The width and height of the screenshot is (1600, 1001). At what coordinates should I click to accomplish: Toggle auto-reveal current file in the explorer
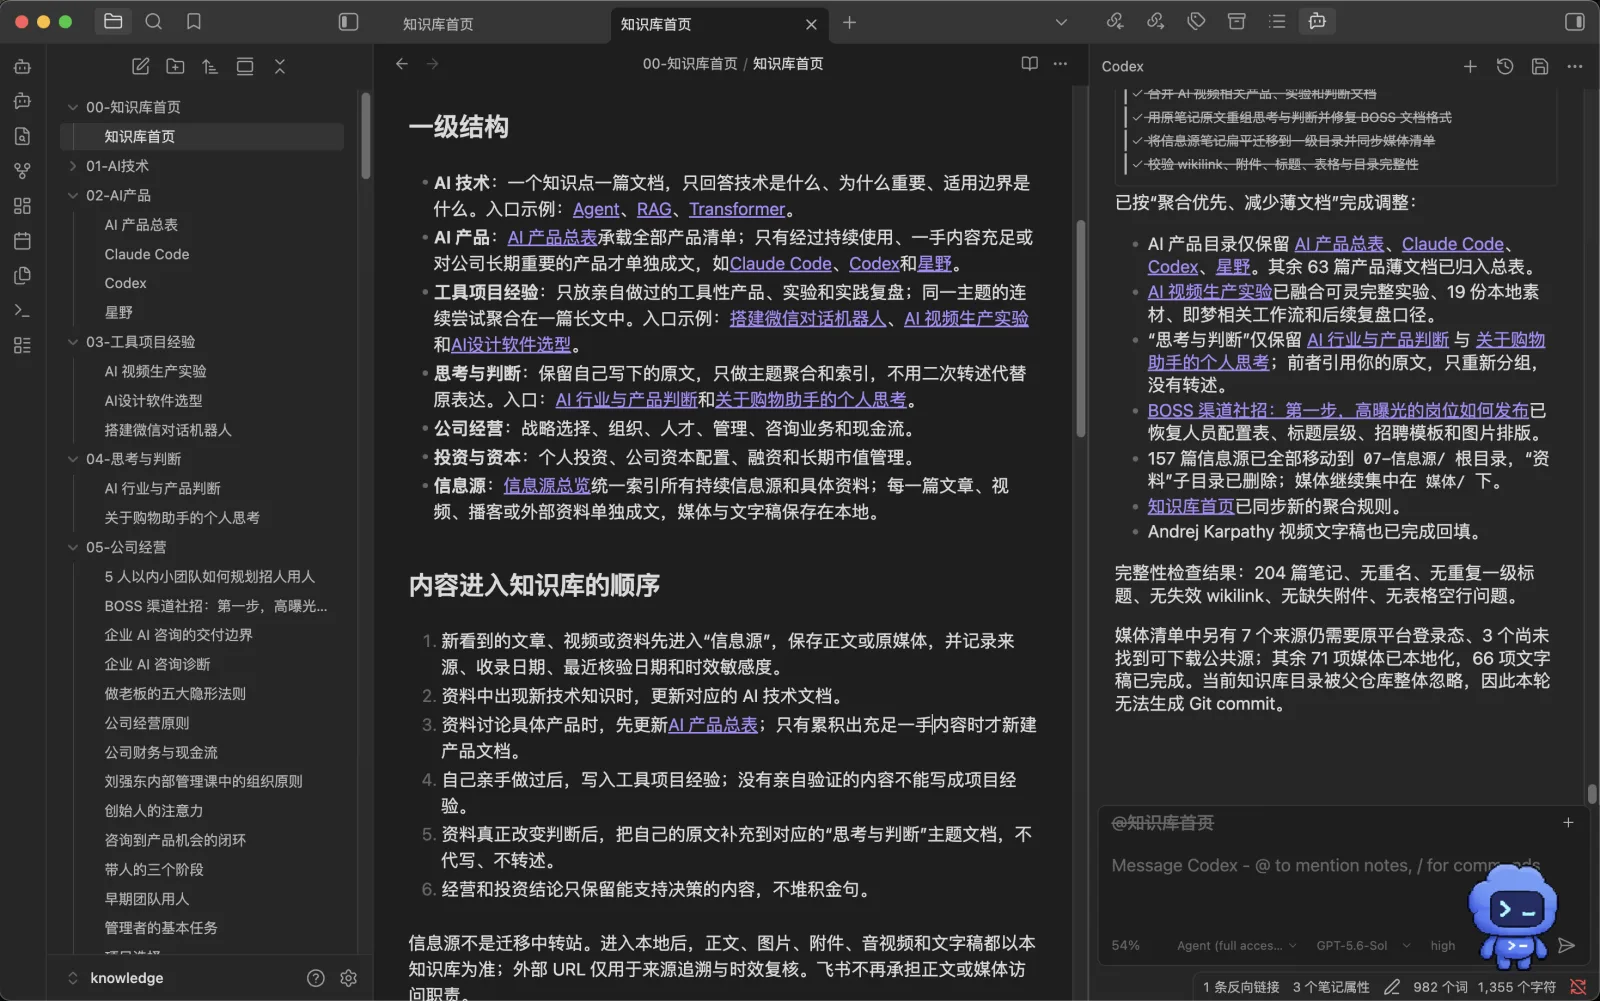[x=245, y=66]
